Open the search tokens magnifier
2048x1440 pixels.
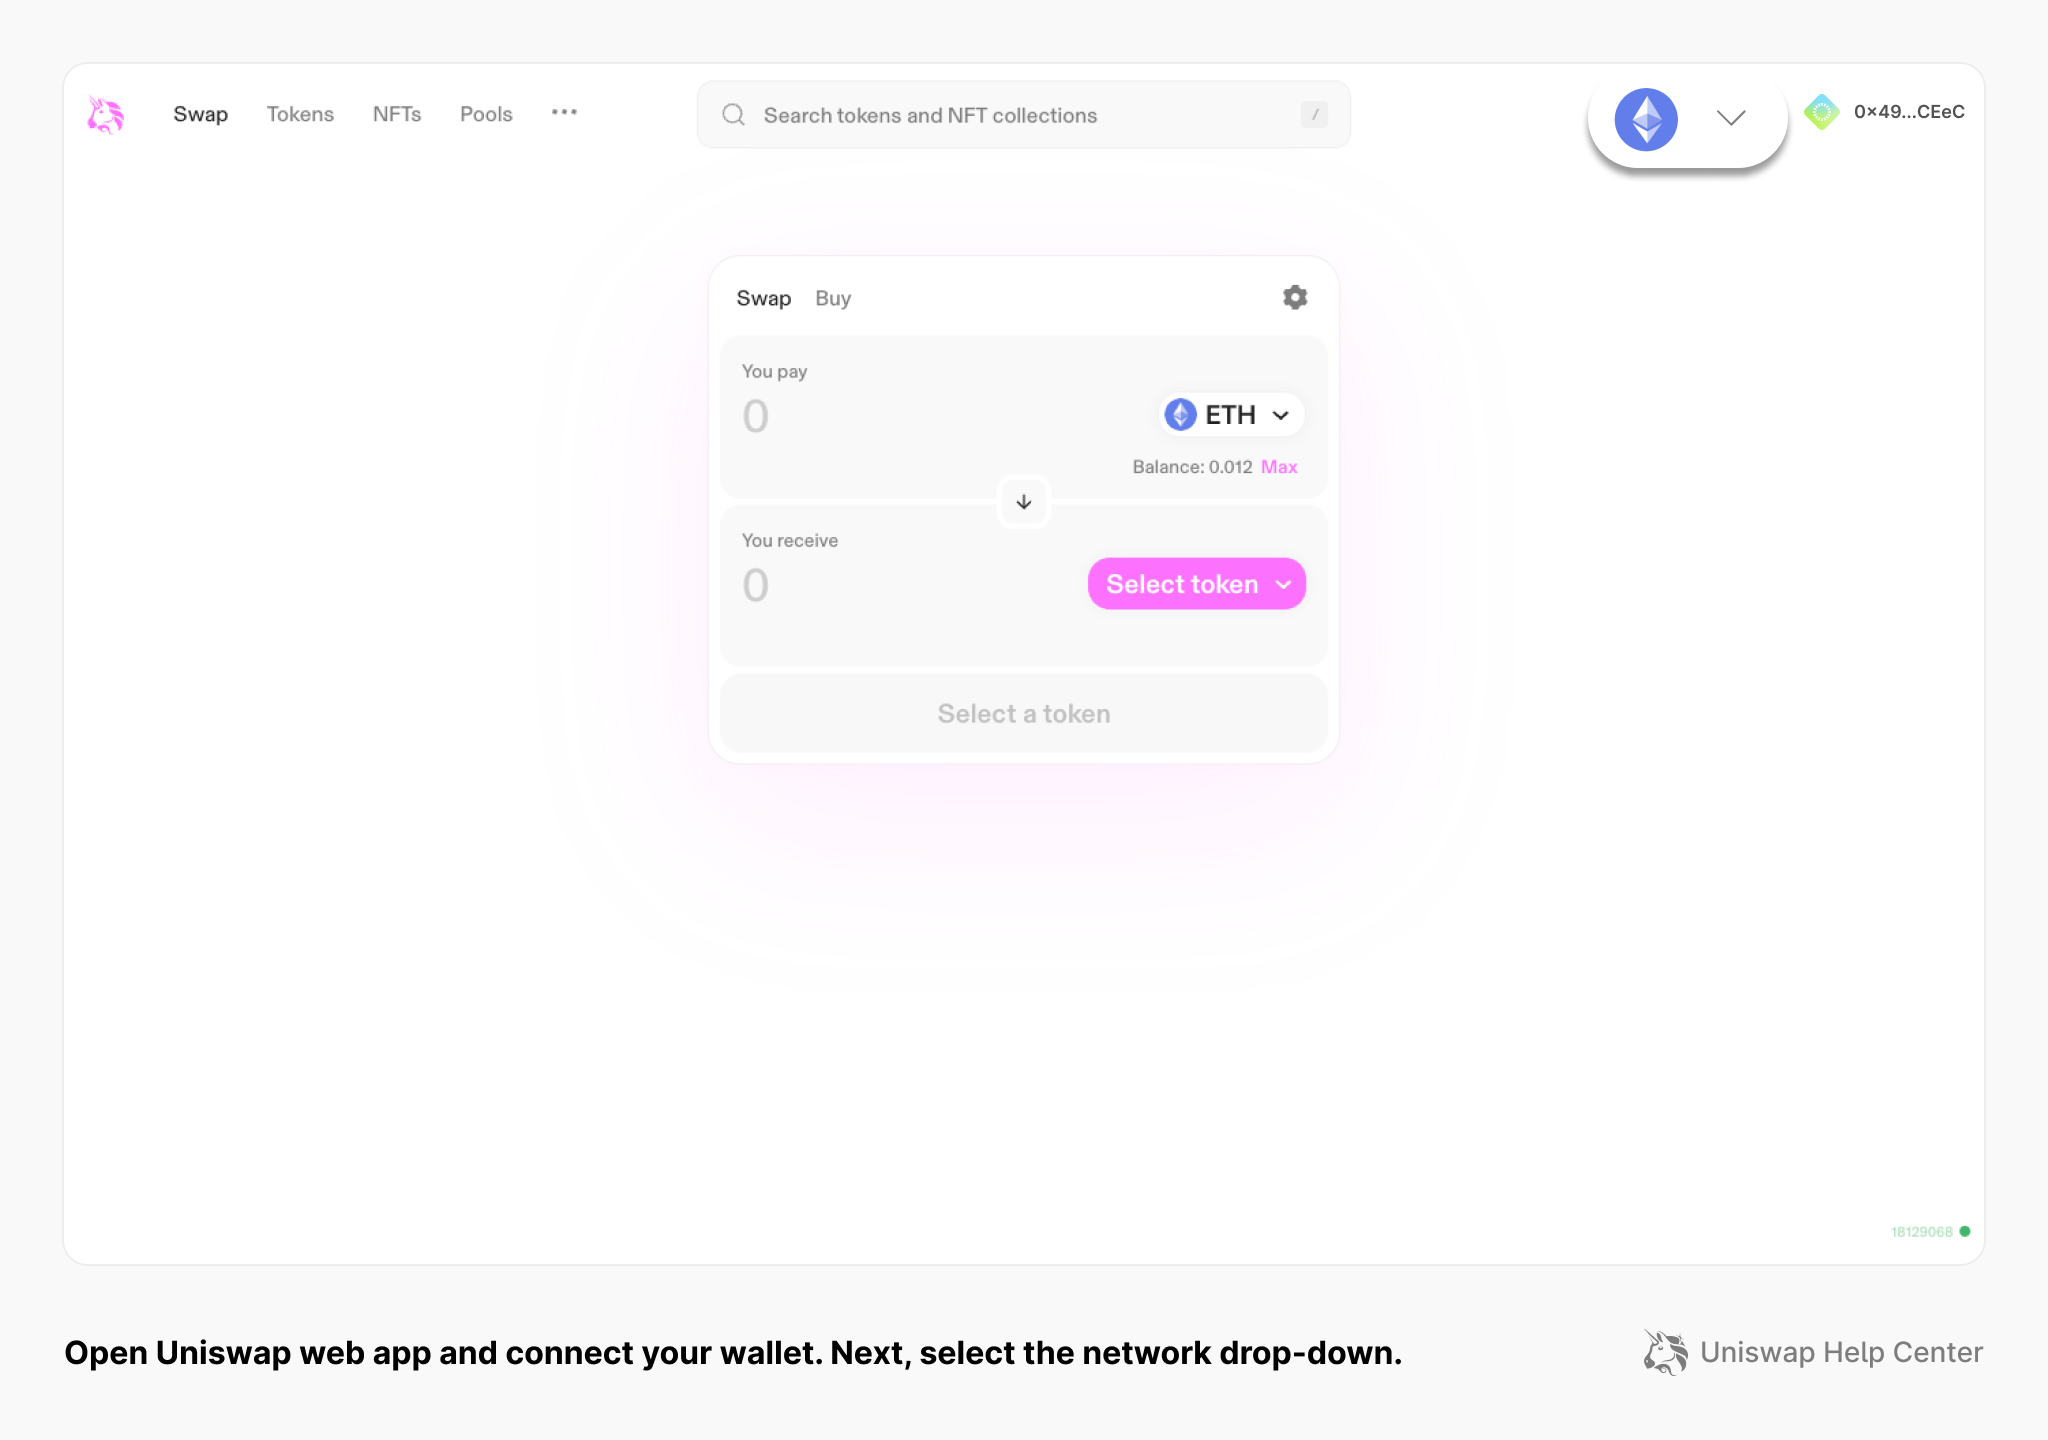point(733,114)
